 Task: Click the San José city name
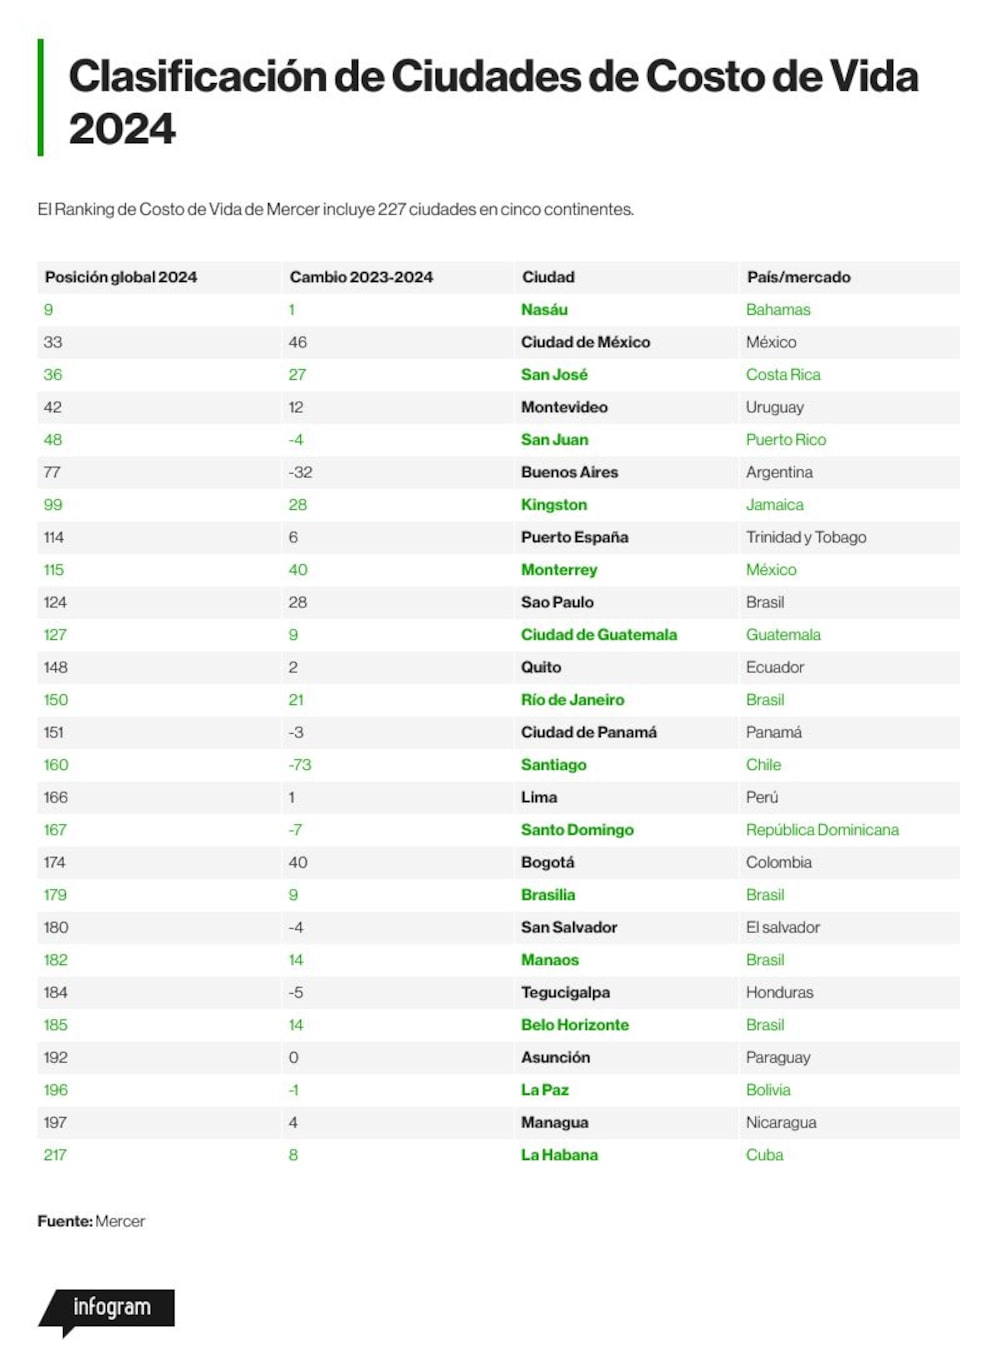[554, 375]
